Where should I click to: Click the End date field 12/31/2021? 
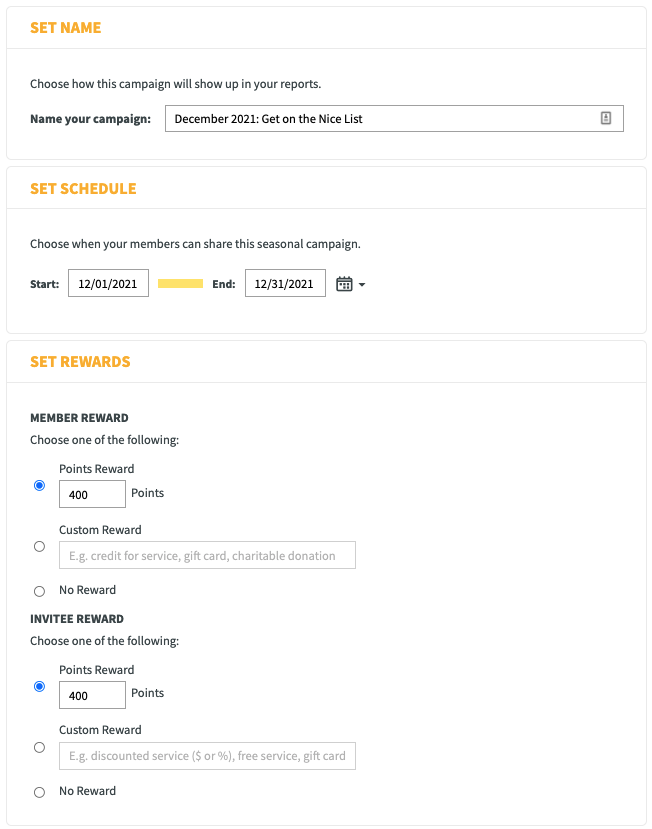285,283
